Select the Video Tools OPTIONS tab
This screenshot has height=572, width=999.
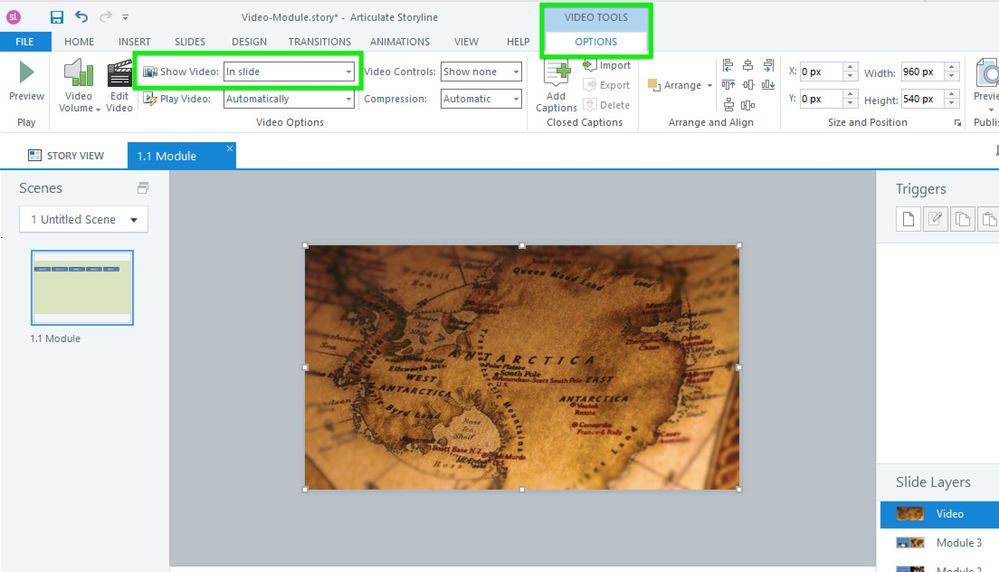596,41
